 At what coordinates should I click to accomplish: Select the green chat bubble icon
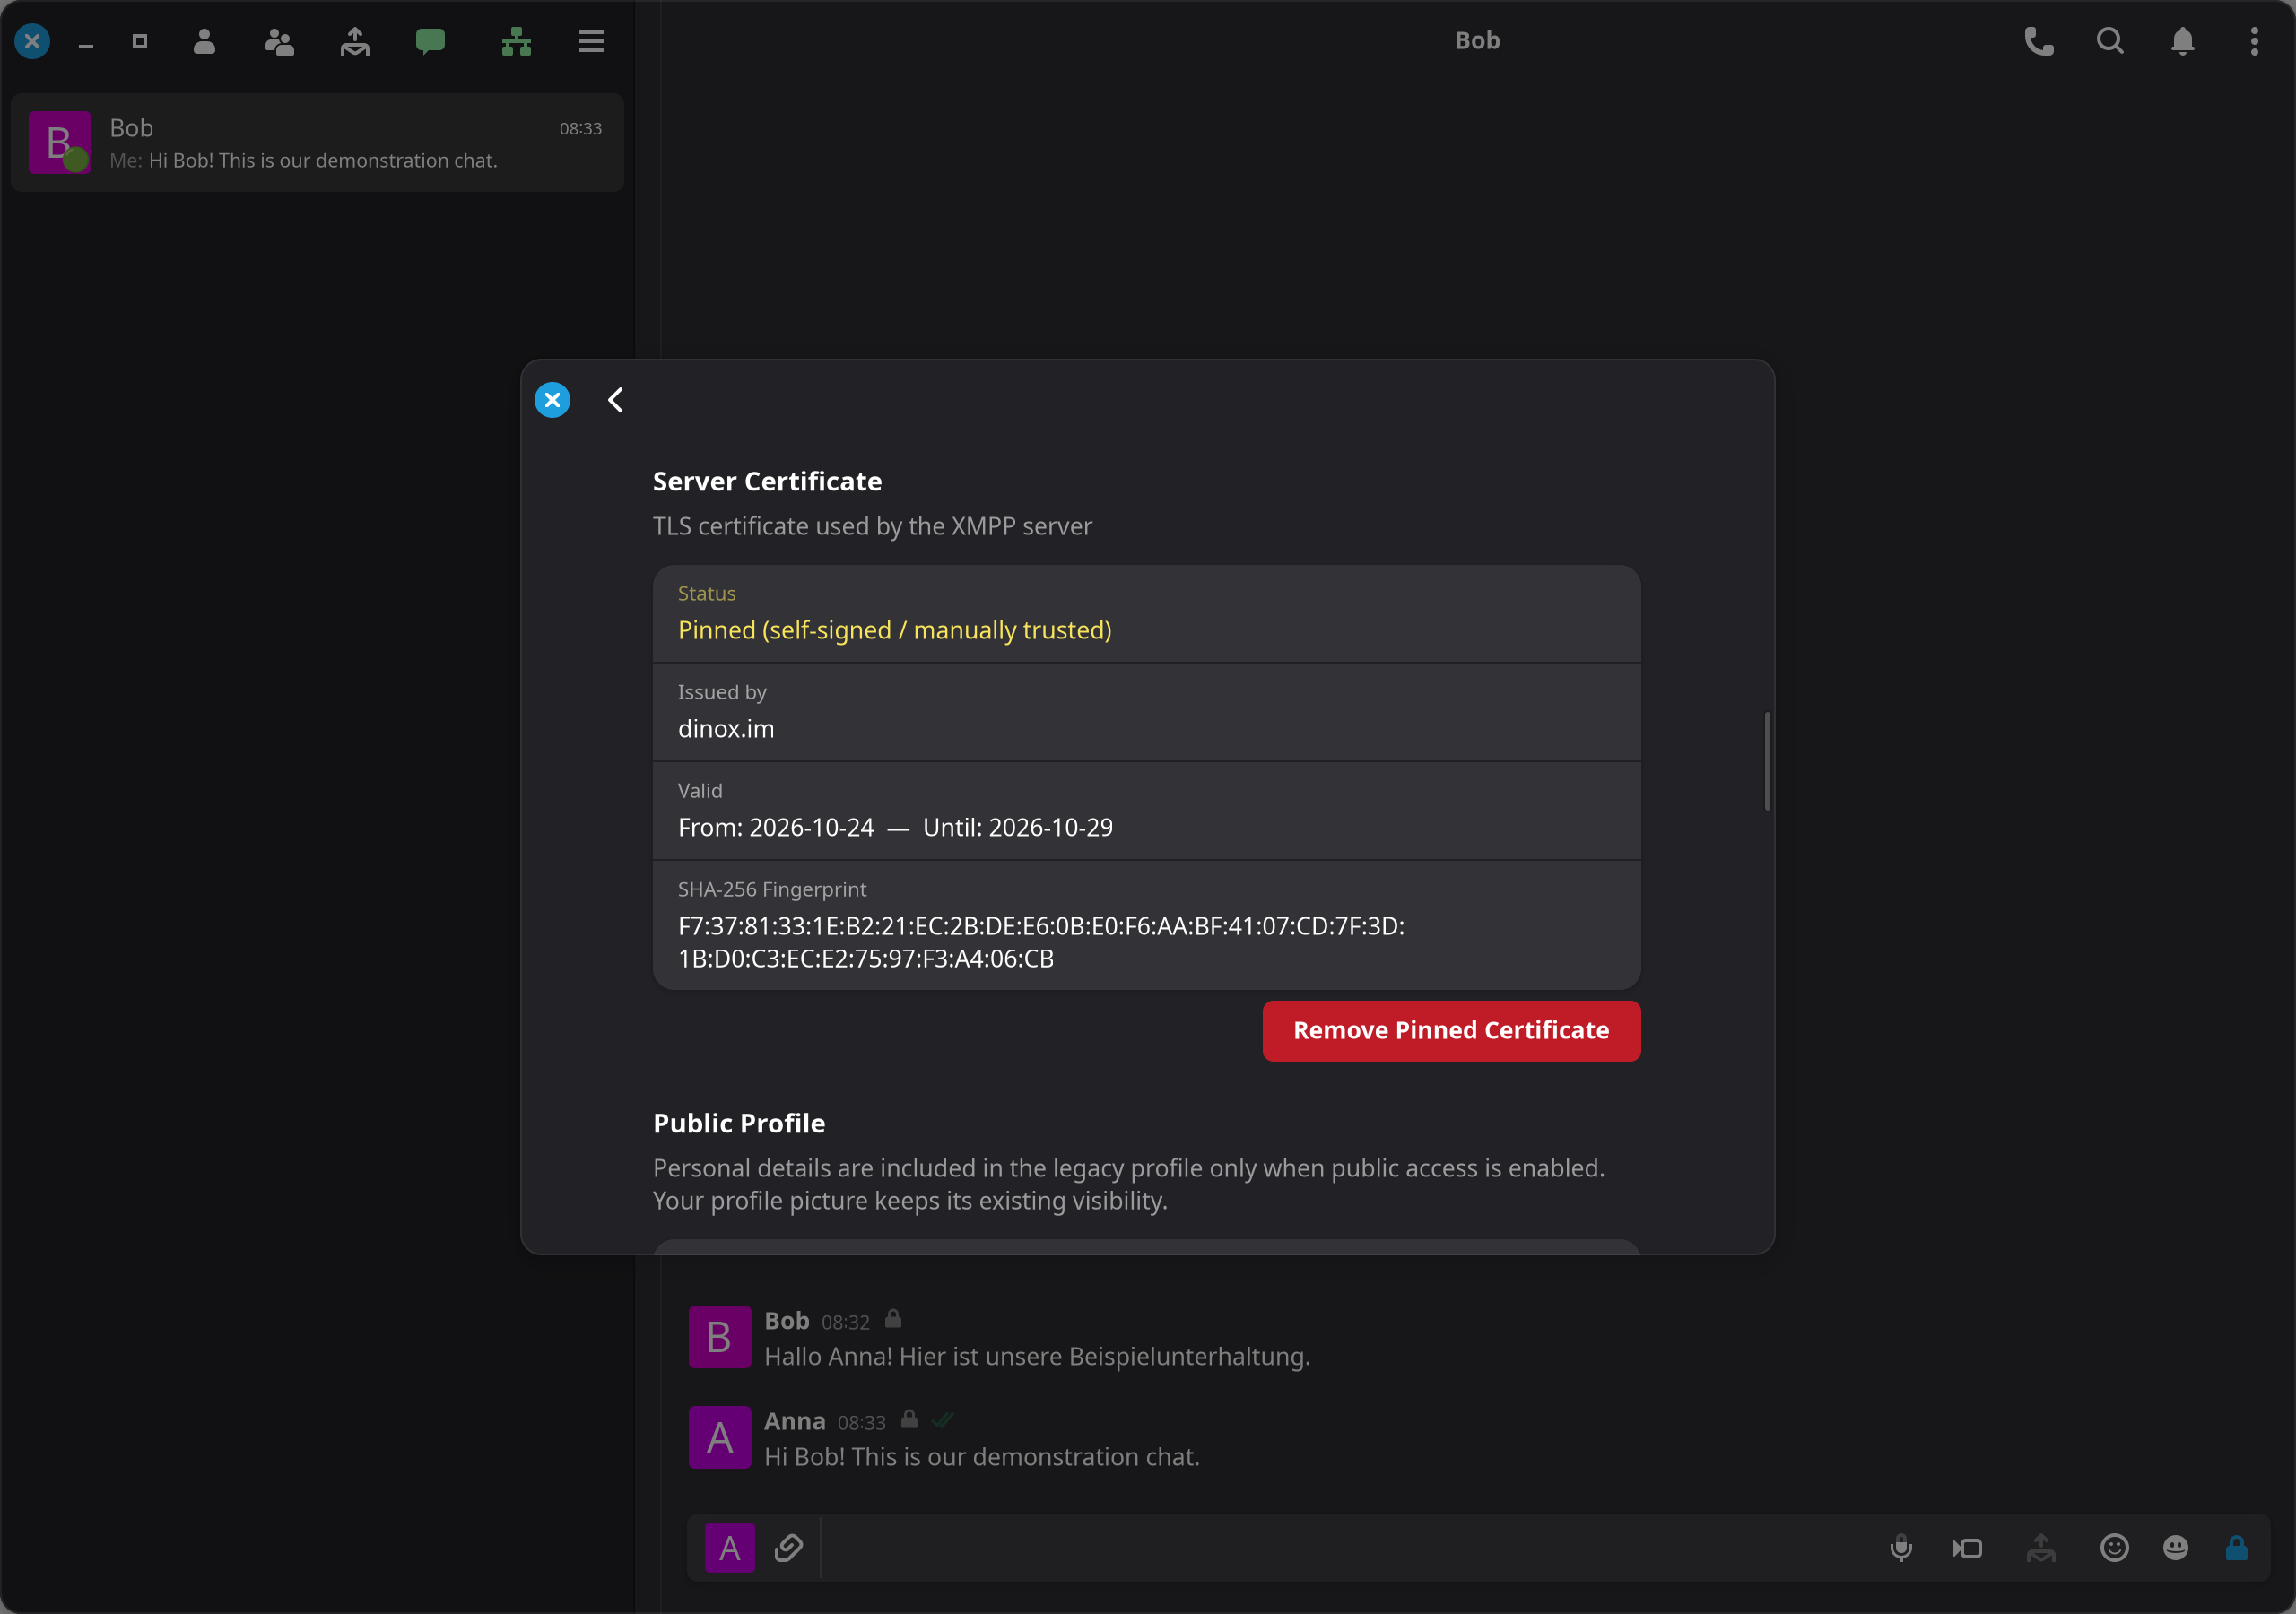(x=430, y=41)
